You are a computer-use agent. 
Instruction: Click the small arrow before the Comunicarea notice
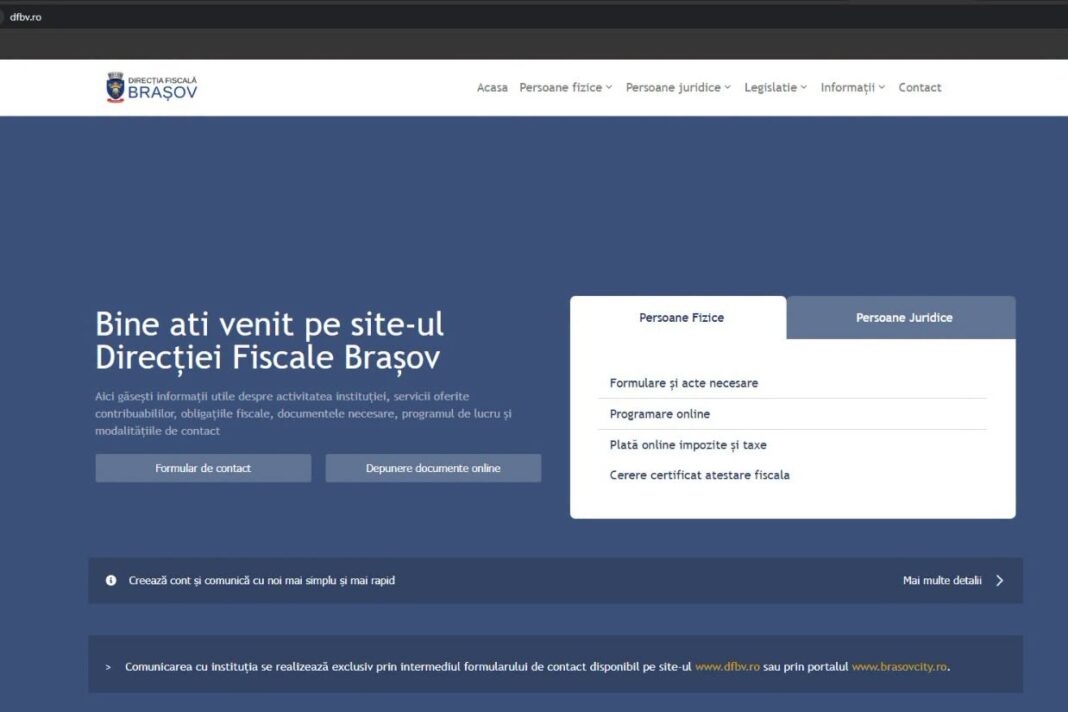(108, 667)
